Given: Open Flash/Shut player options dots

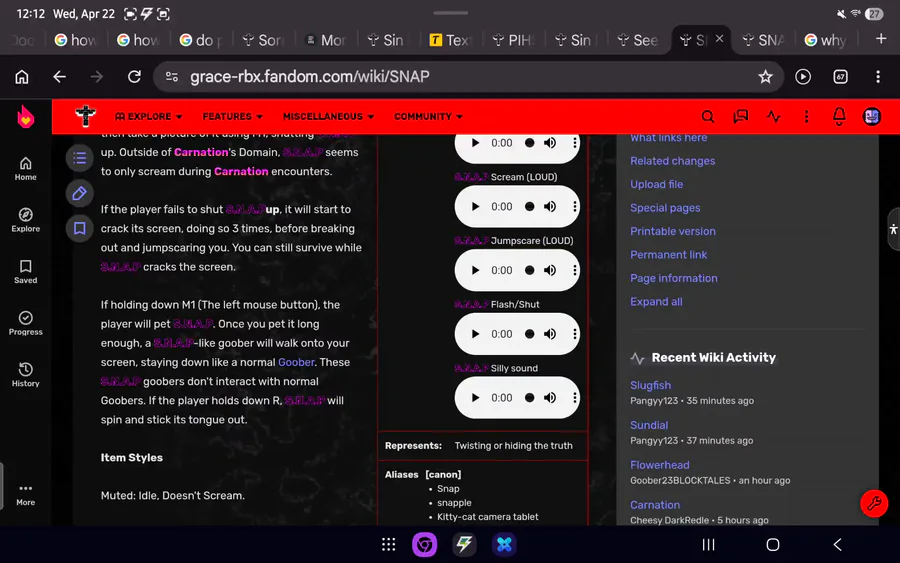Looking at the screenshot, I should pyautogui.click(x=574, y=334).
